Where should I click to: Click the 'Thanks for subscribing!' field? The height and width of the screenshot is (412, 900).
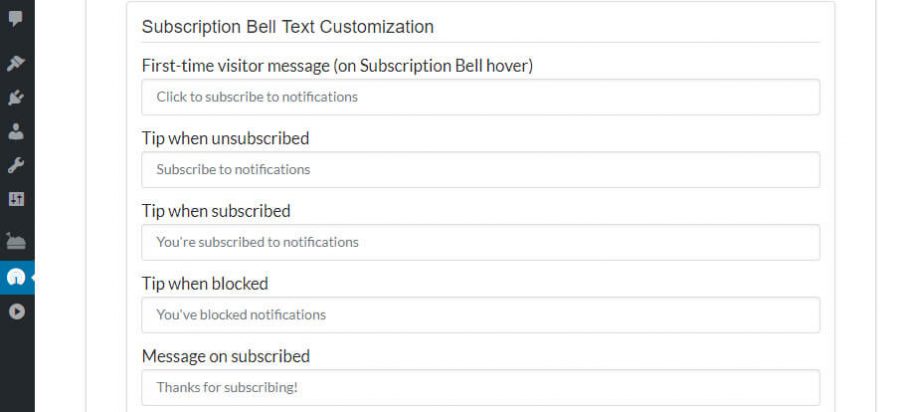pos(480,387)
